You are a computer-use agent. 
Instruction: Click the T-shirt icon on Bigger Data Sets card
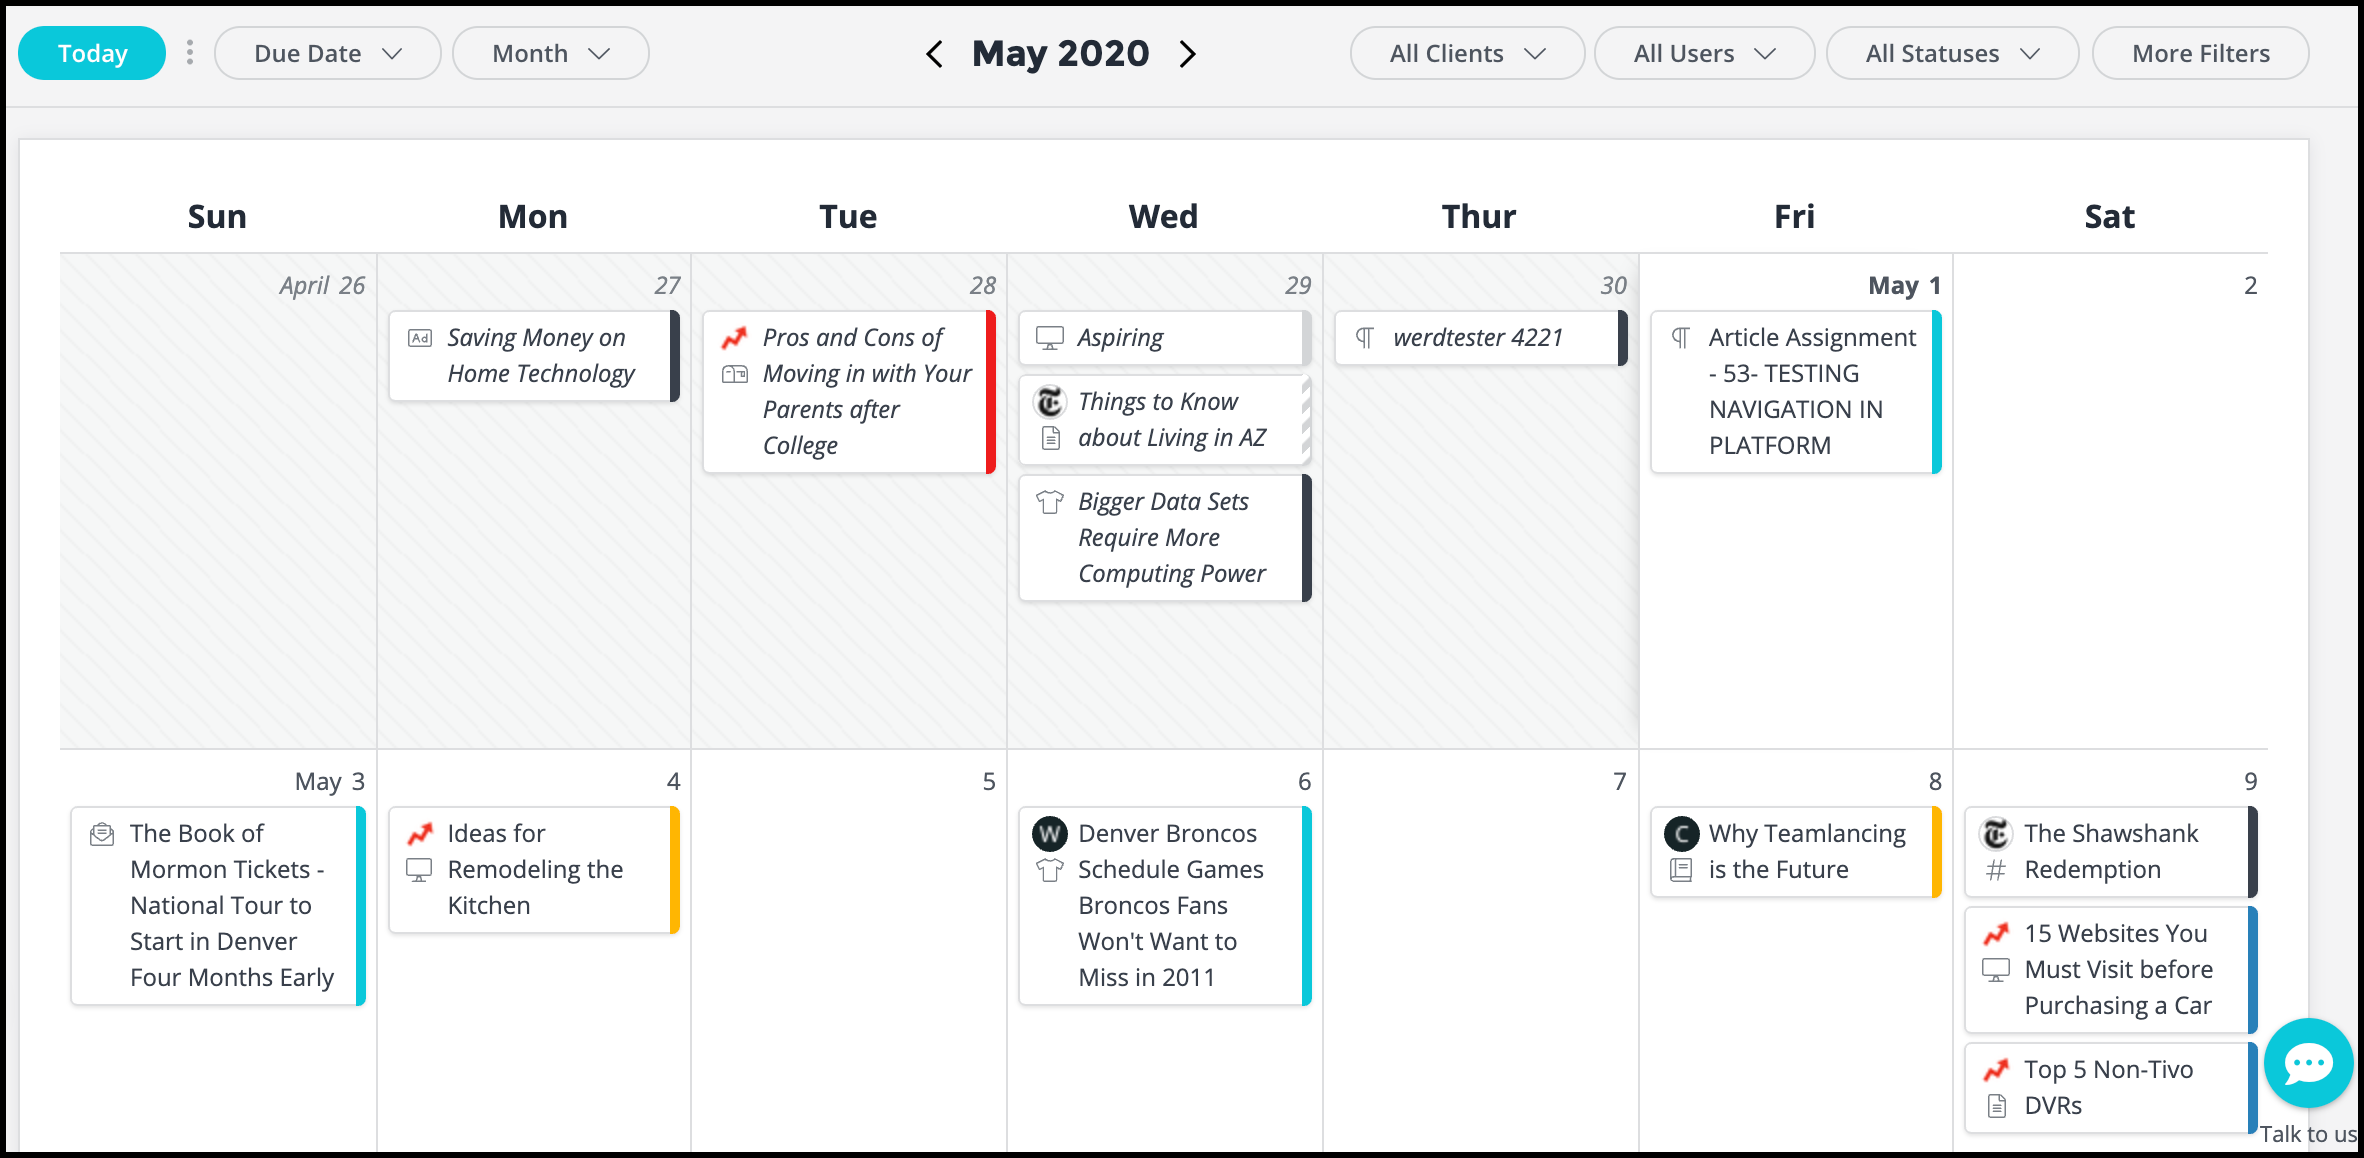coord(1050,502)
